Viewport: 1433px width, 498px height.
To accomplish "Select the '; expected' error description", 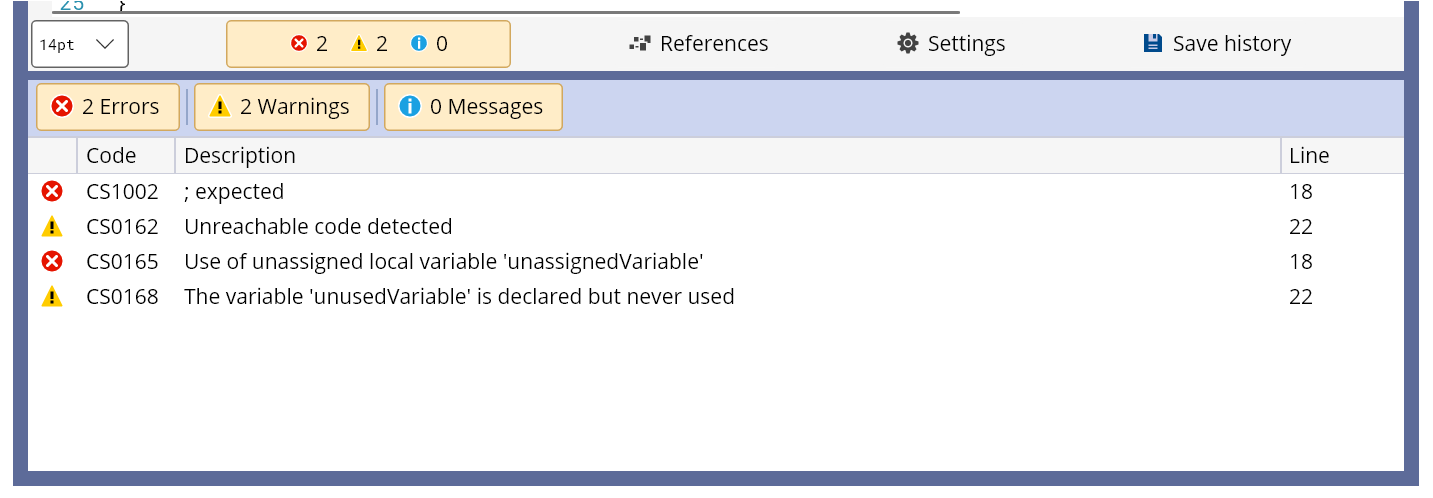I will pyautogui.click(x=234, y=192).
